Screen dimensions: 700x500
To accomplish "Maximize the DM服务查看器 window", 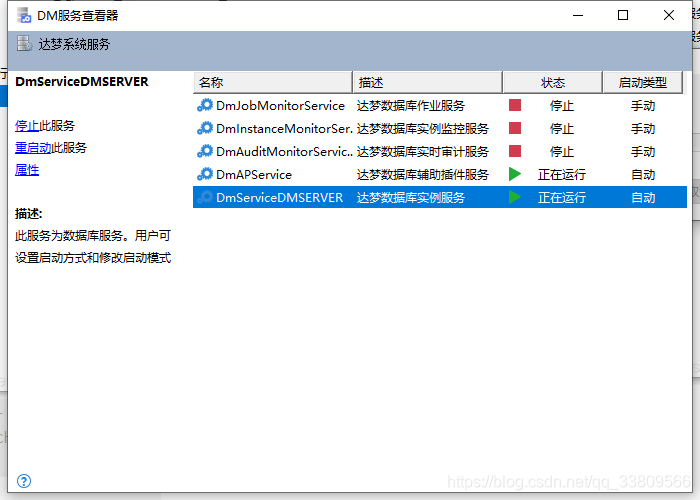I will tap(623, 15).
